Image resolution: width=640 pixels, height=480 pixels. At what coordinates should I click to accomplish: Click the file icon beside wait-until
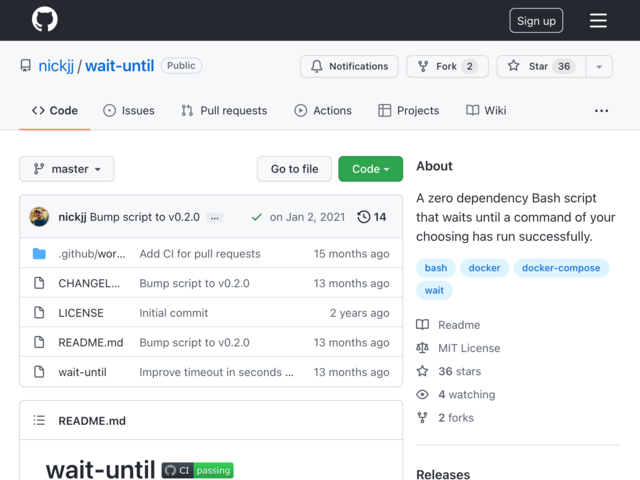[x=39, y=372]
